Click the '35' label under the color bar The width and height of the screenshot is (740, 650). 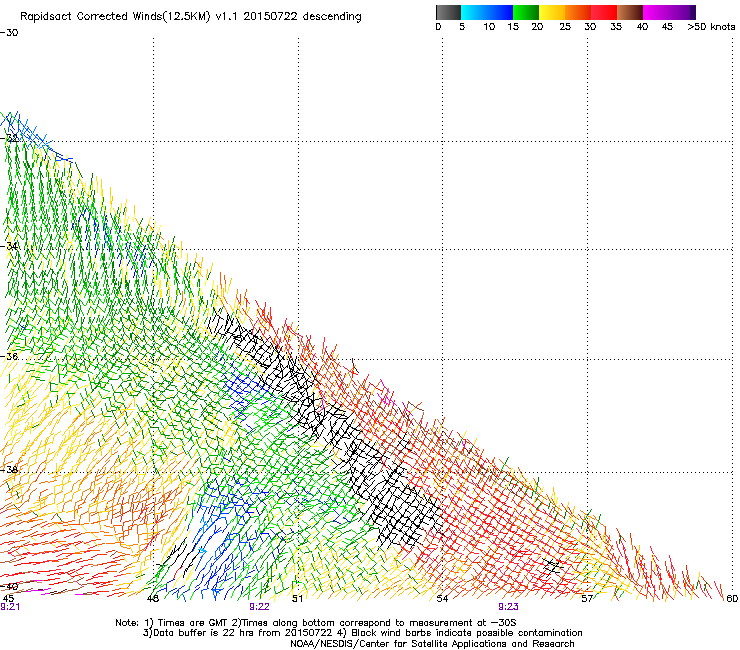616,27
